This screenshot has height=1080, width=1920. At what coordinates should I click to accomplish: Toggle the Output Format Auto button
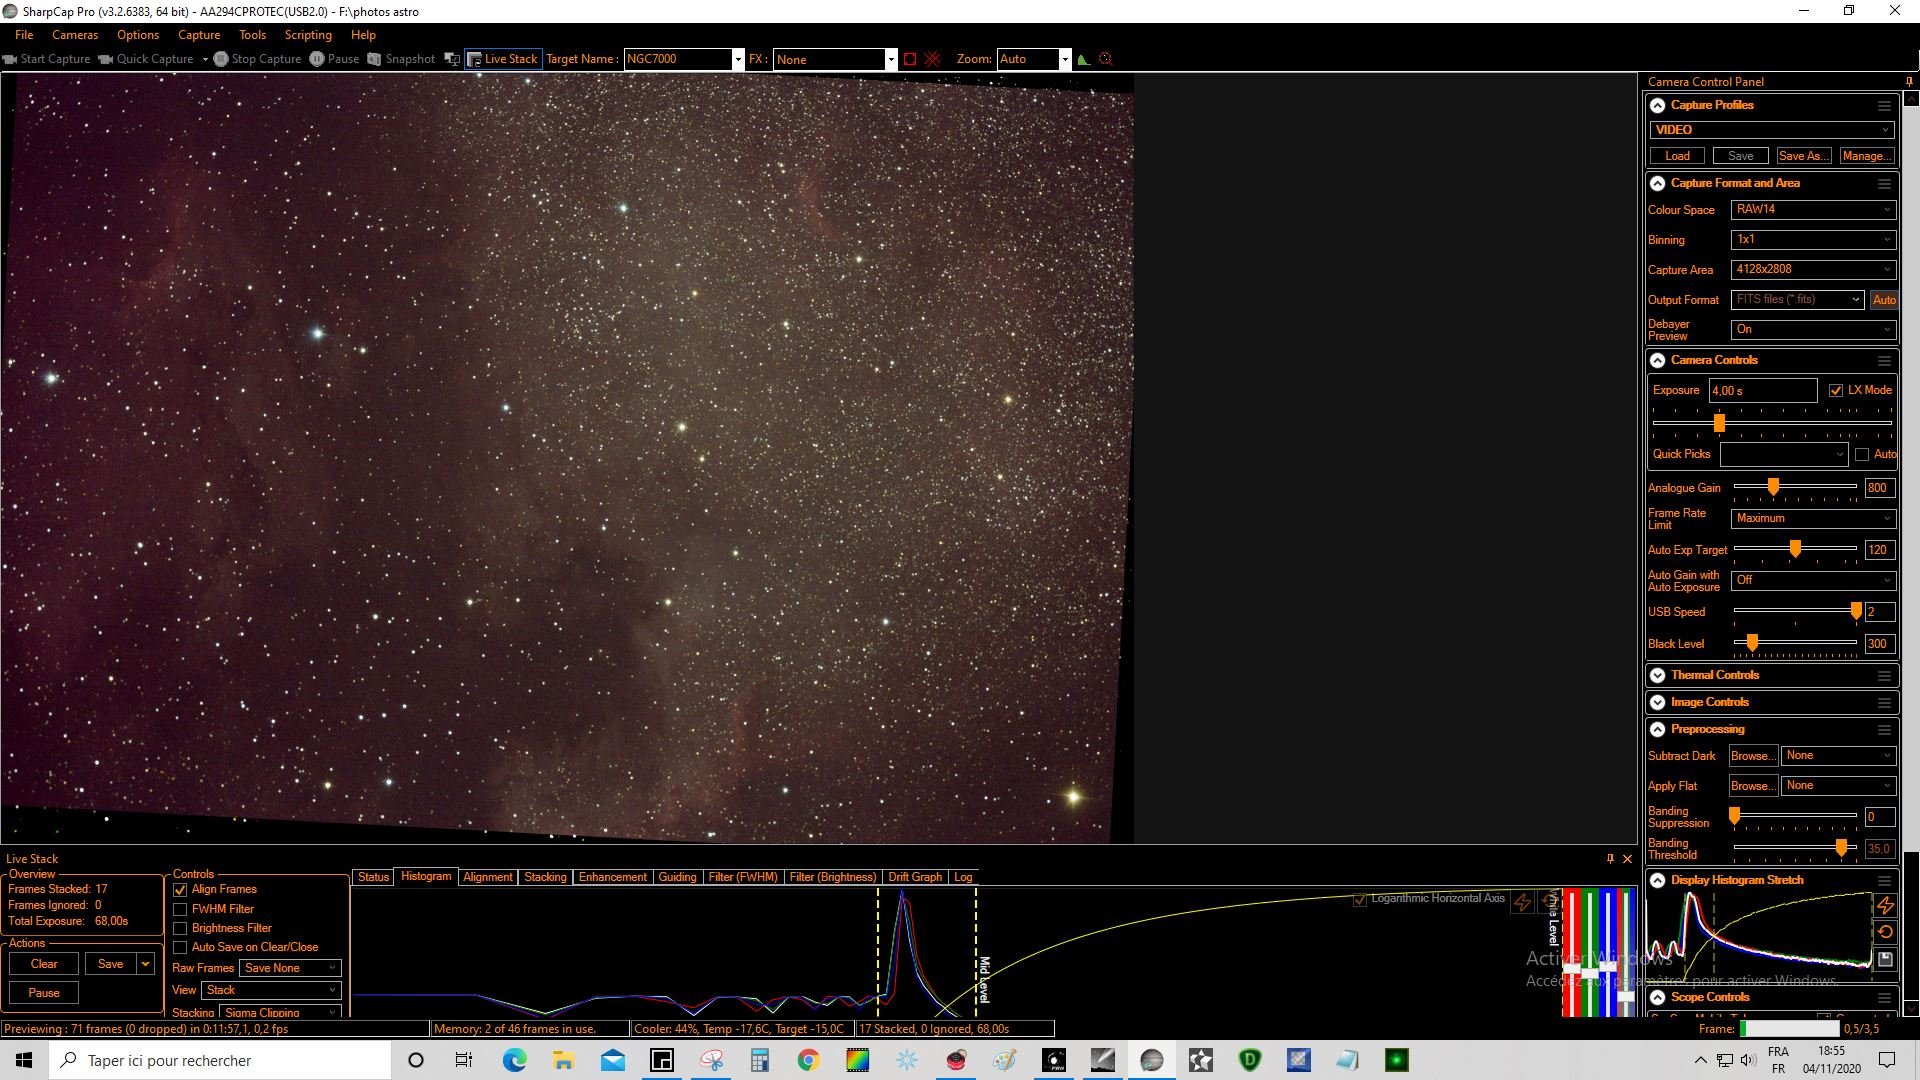1884,300
